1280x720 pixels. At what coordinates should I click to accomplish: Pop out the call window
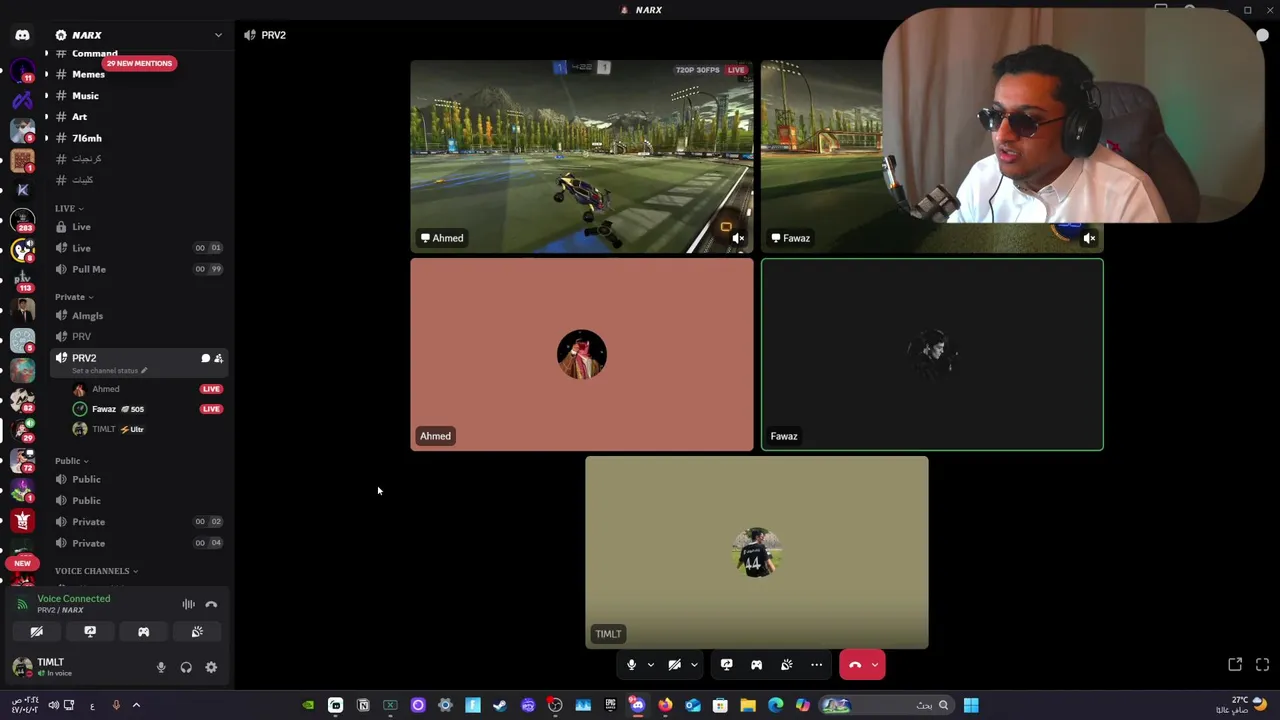pyautogui.click(x=1235, y=665)
